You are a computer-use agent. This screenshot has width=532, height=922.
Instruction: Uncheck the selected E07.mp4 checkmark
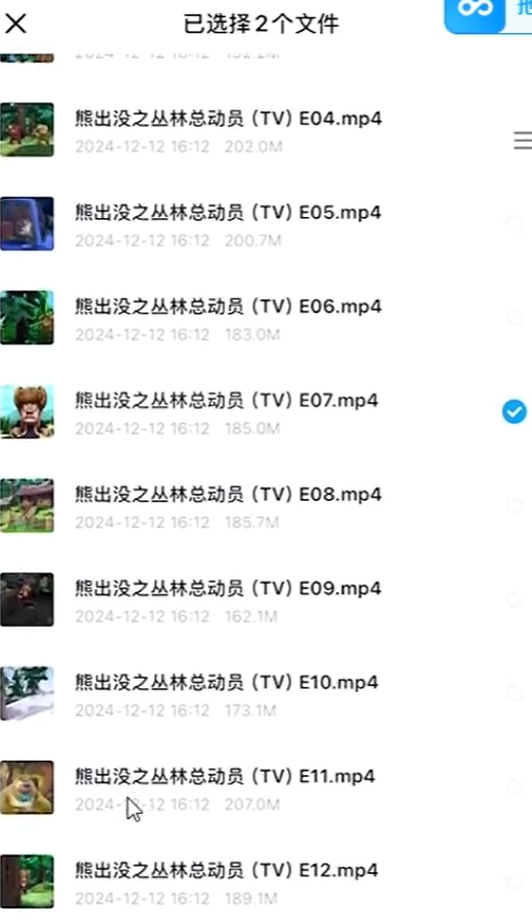click(x=514, y=412)
